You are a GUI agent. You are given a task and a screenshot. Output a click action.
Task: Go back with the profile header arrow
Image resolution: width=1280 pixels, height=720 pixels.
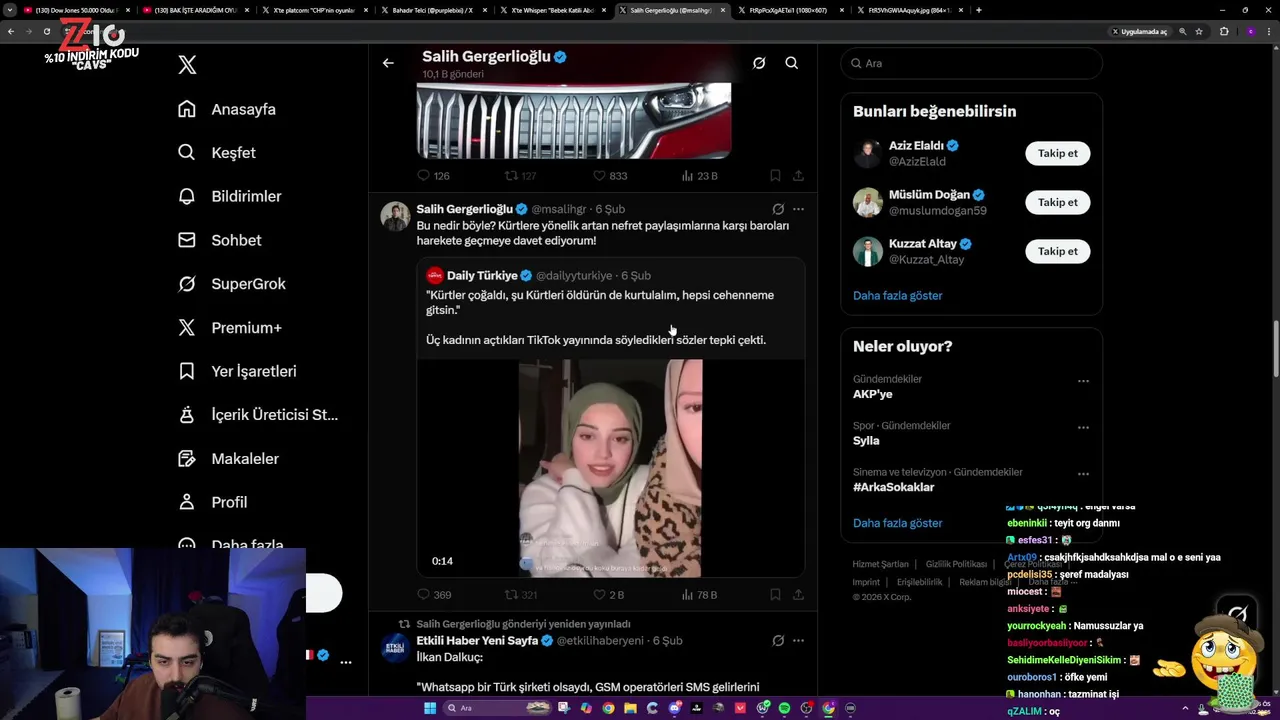tap(388, 63)
